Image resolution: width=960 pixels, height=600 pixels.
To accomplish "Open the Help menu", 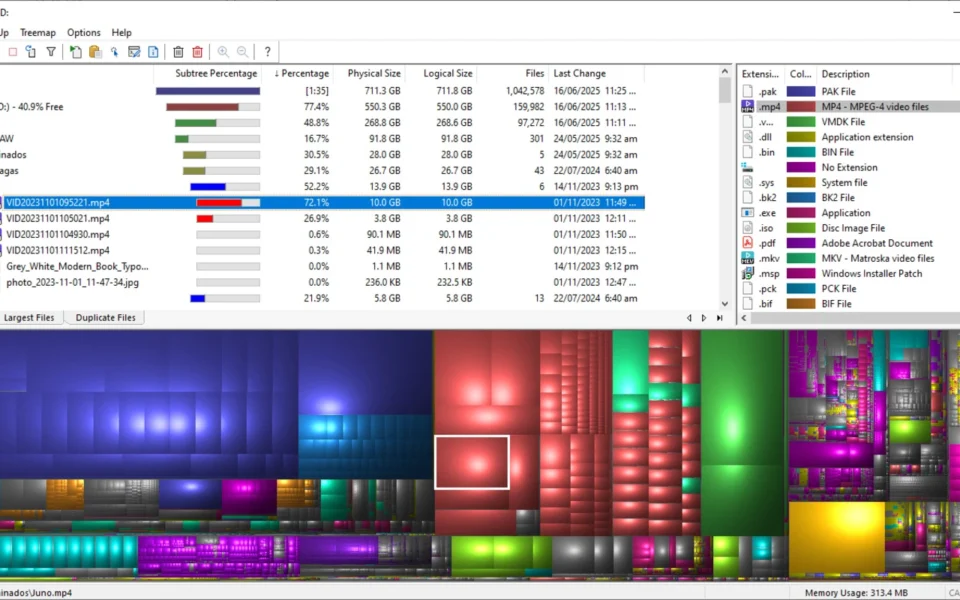I will tap(121, 32).
